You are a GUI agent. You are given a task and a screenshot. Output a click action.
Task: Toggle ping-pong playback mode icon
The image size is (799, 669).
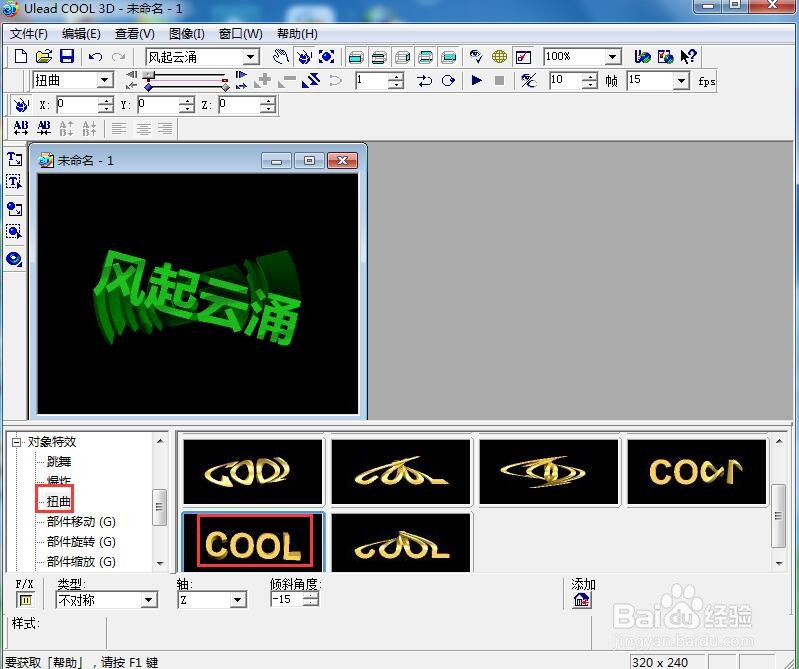coord(448,81)
